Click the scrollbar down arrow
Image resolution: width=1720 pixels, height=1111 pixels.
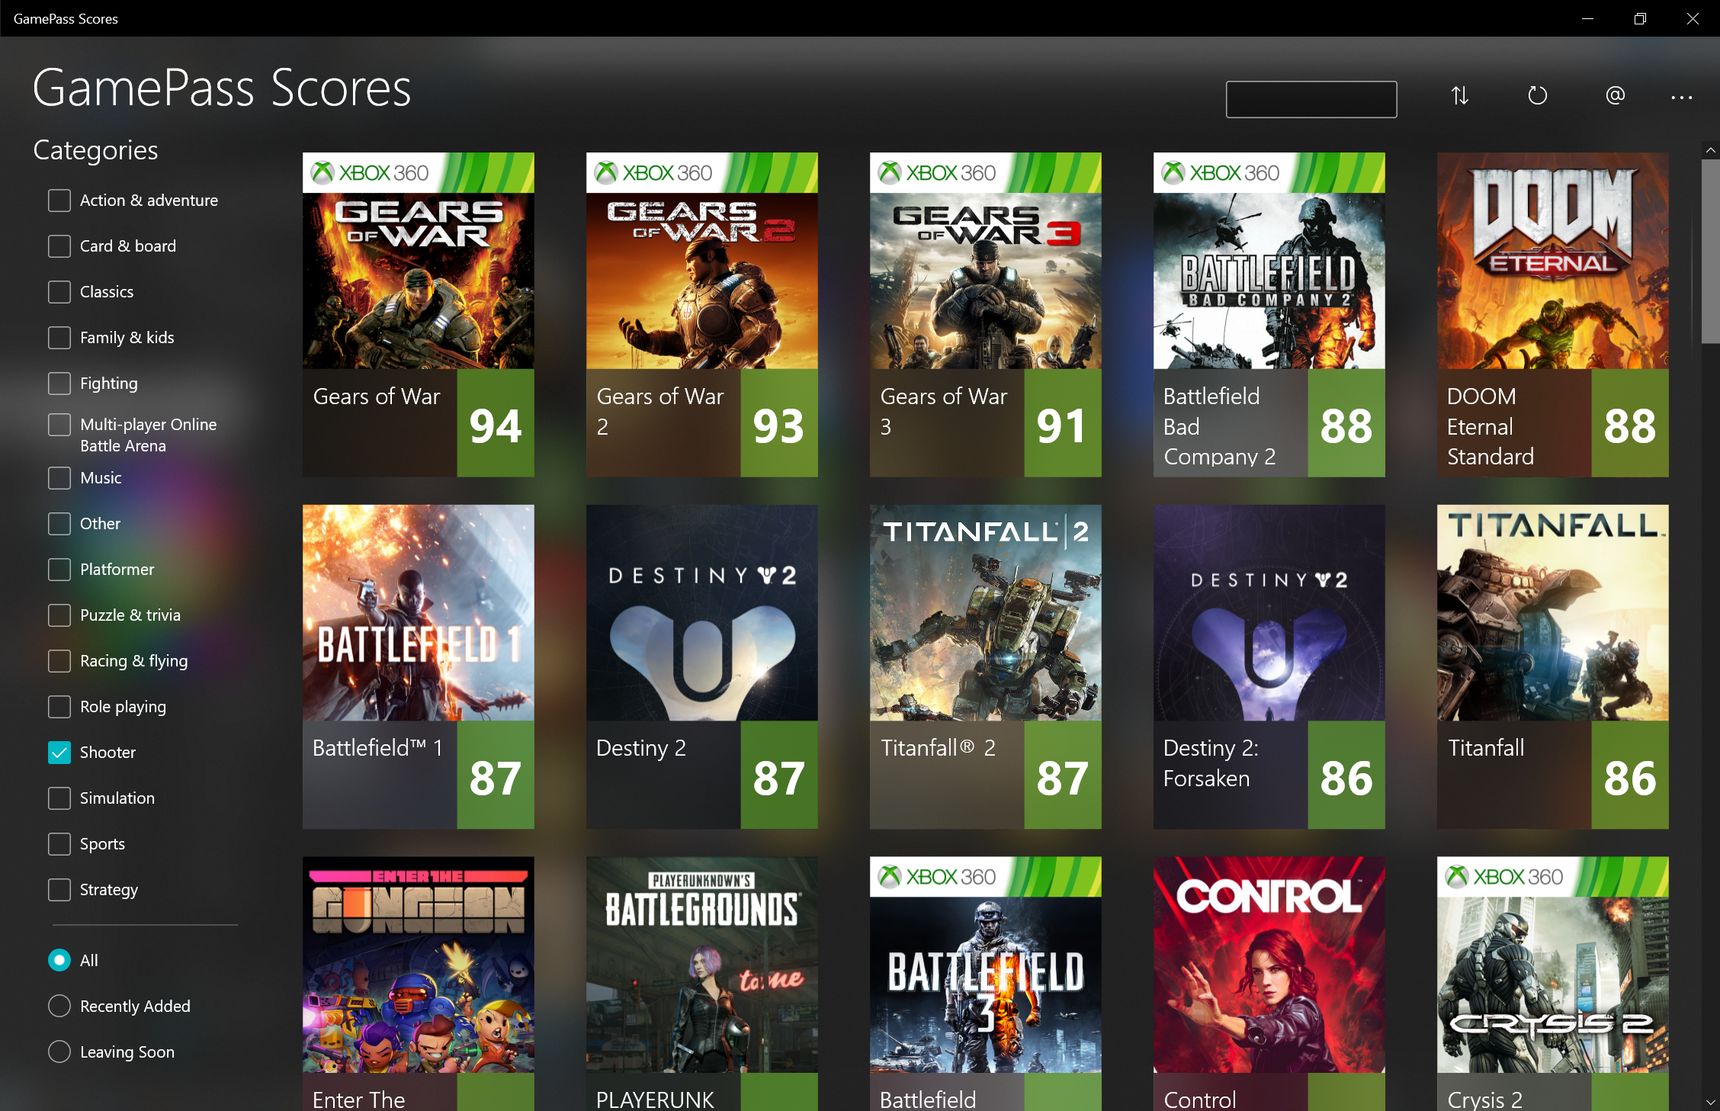[1710, 1102]
